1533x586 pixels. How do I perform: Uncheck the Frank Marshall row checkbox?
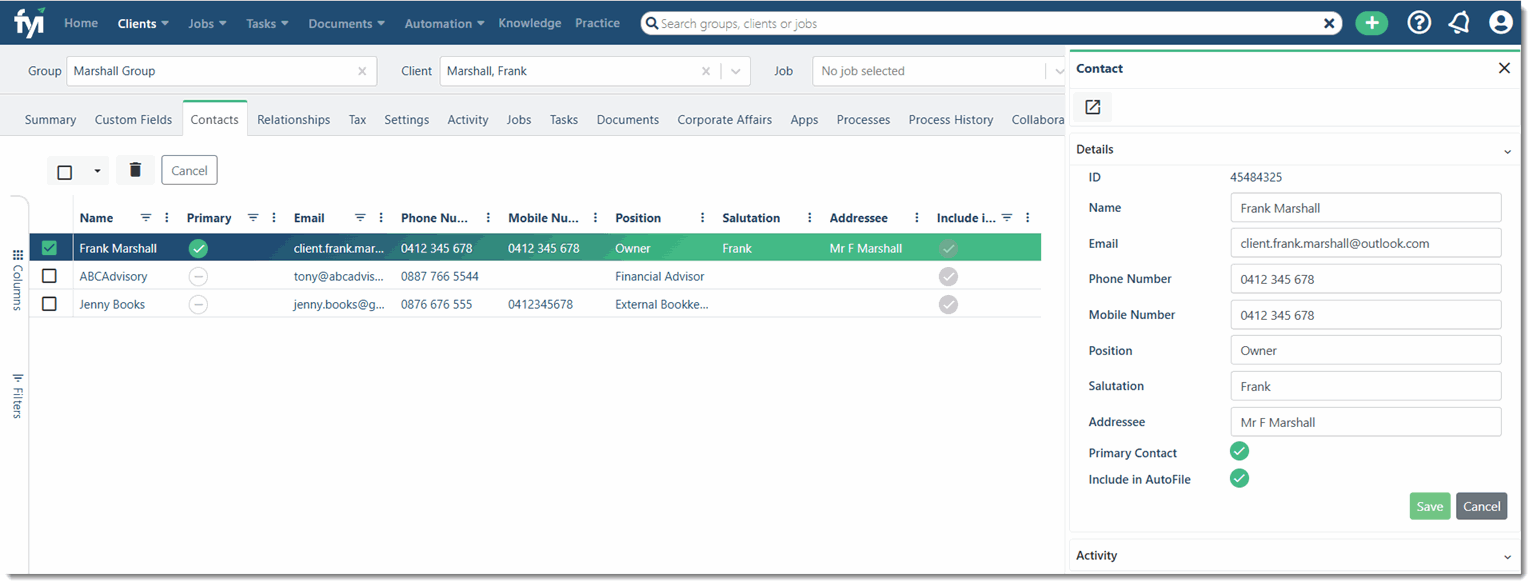pos(49,248)
